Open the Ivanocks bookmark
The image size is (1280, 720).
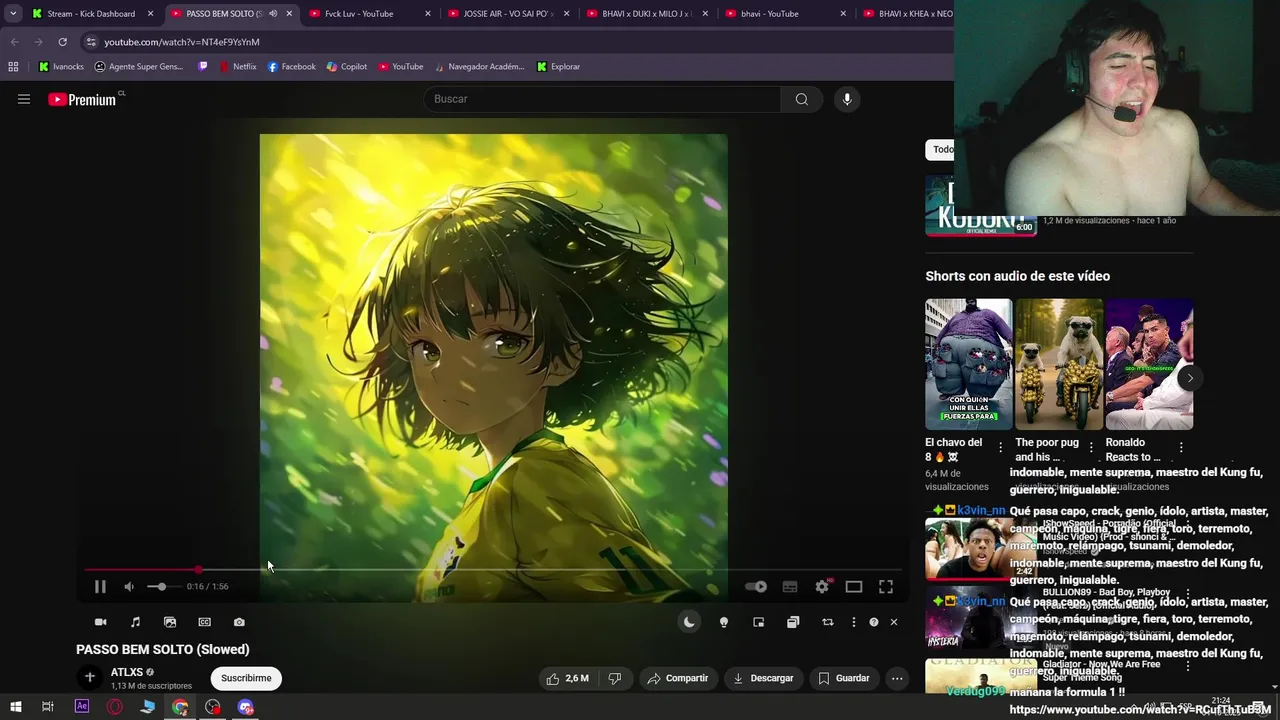click(x=61, y=66)
